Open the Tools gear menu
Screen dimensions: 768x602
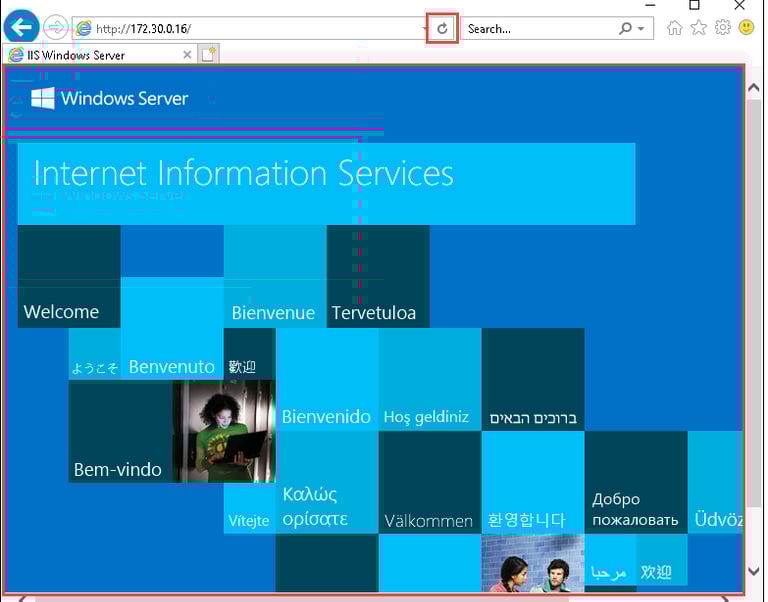click(722, 27)
